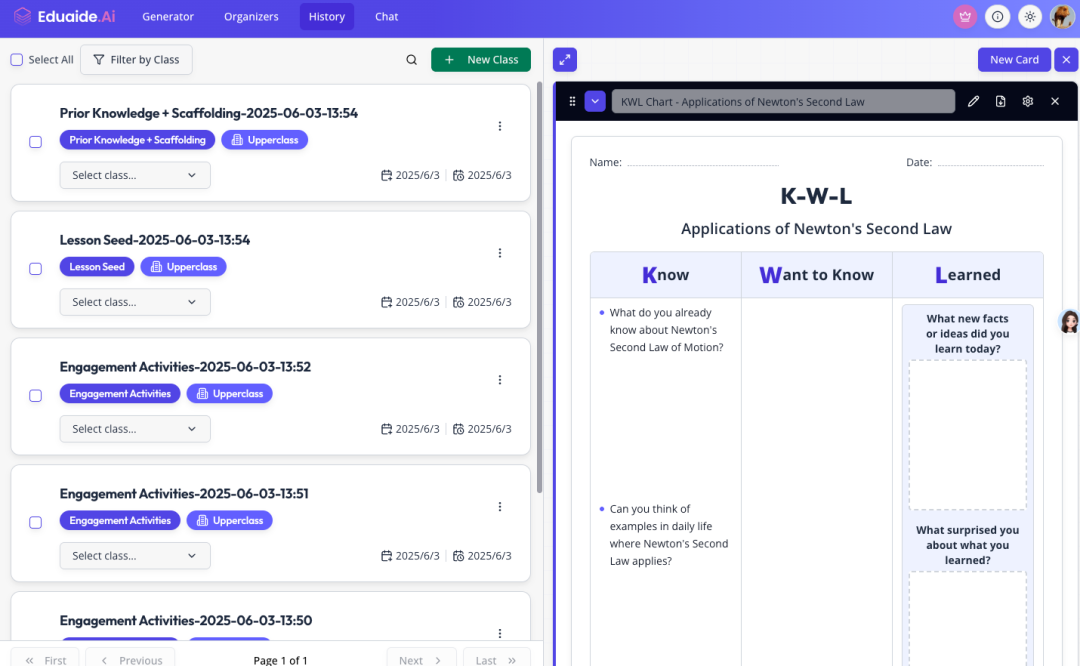This screenshot has width=1080, height=666.
Task: Enable the Select All checkbox
Action: (x=16, y=59)
